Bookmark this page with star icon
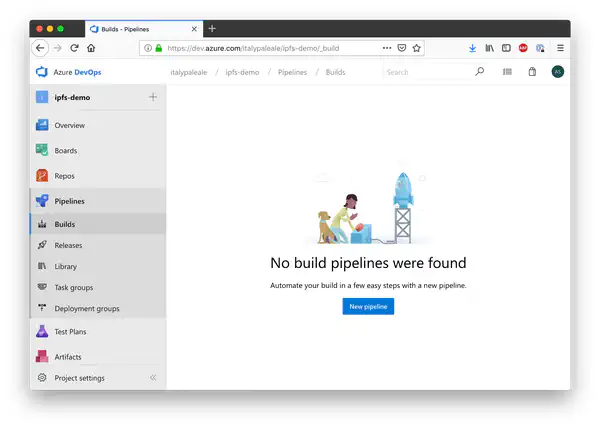Viewport: 600px width, 429px height. coord(416,47)
